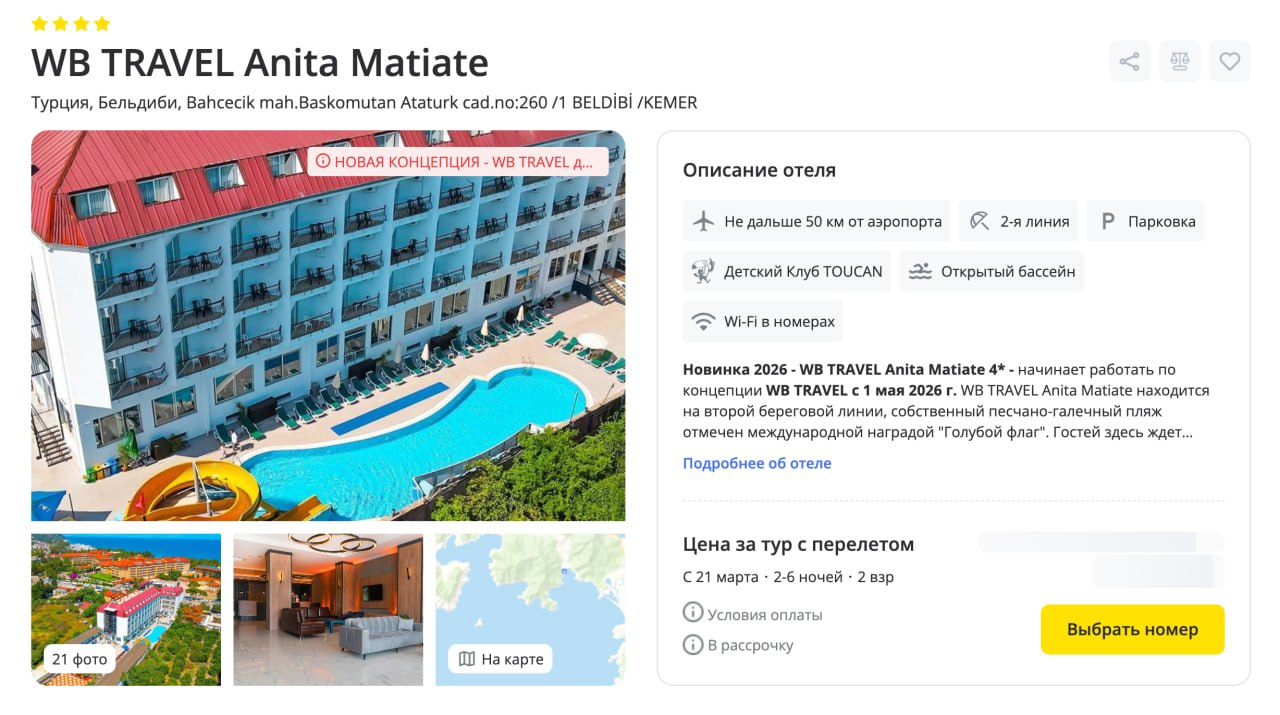Click the payment conditions info icon
The width and height of the screenshot is (1280, 715).
point(693,613)
